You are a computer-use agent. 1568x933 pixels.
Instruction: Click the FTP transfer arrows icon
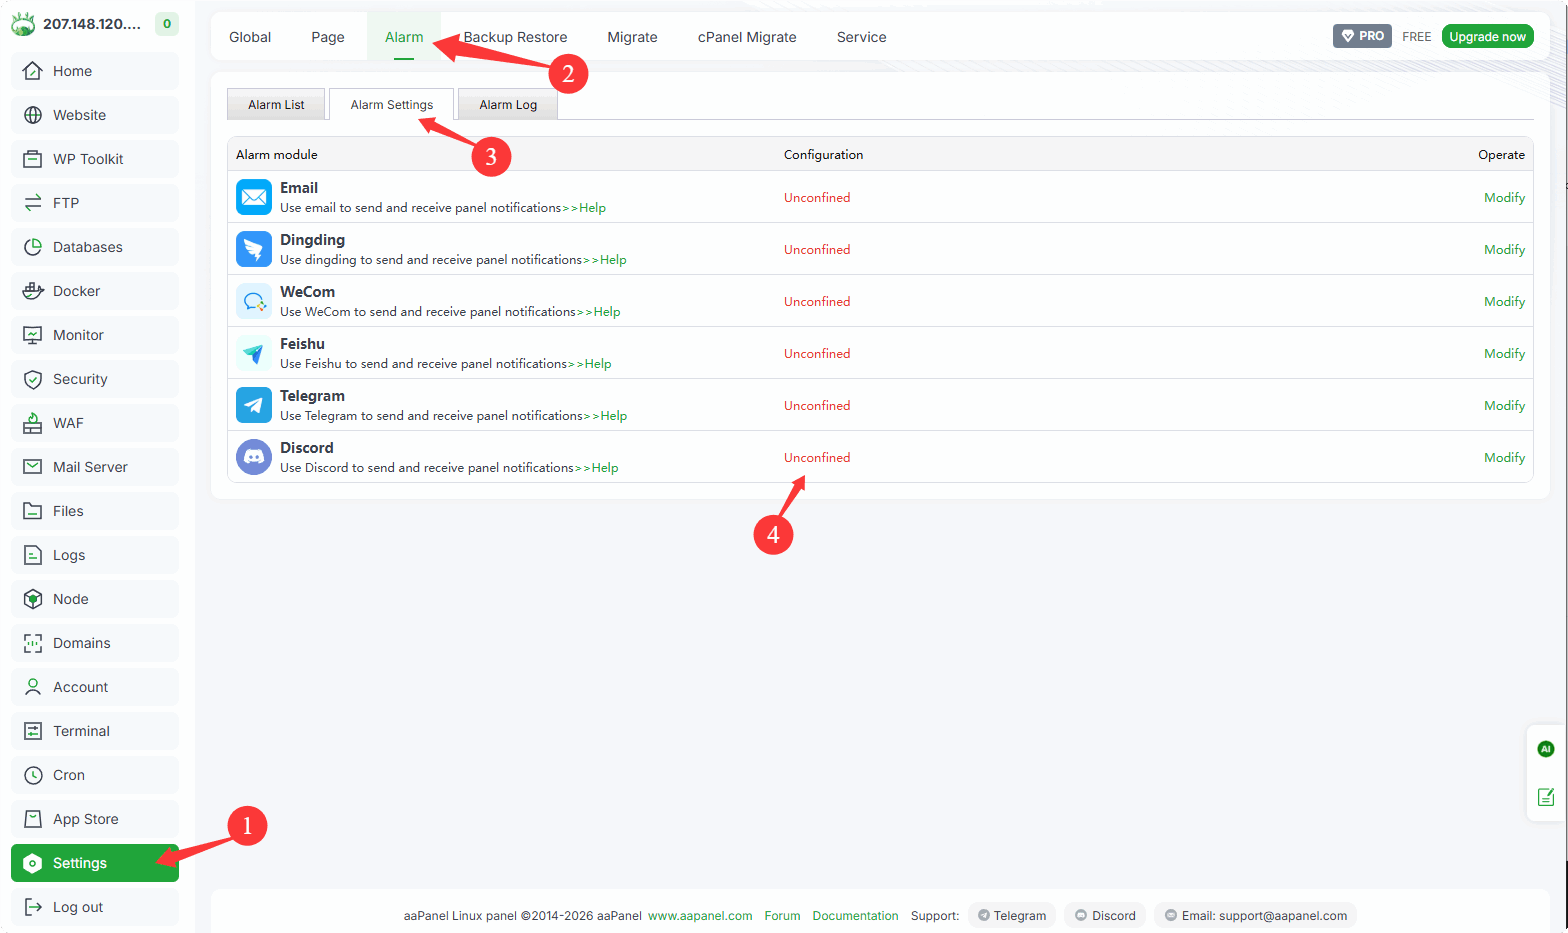pos(33,203)
